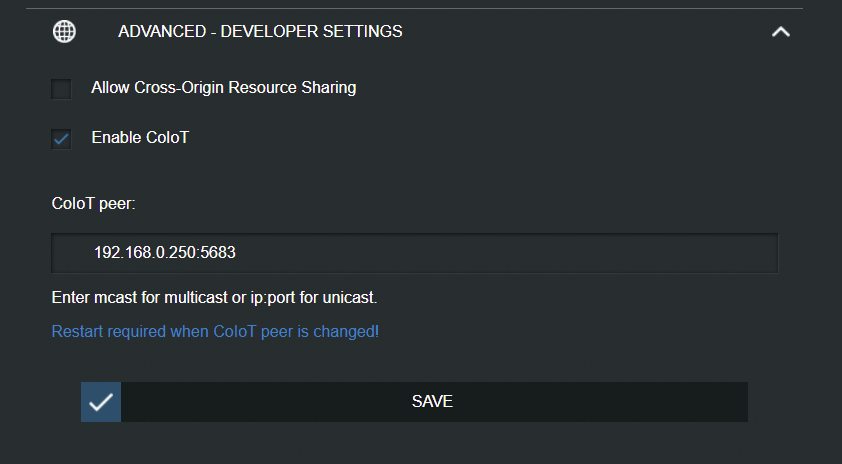Click the word multicast in hint
The height and width of the screenshot is (464, 842).
(x=189, y=297)
